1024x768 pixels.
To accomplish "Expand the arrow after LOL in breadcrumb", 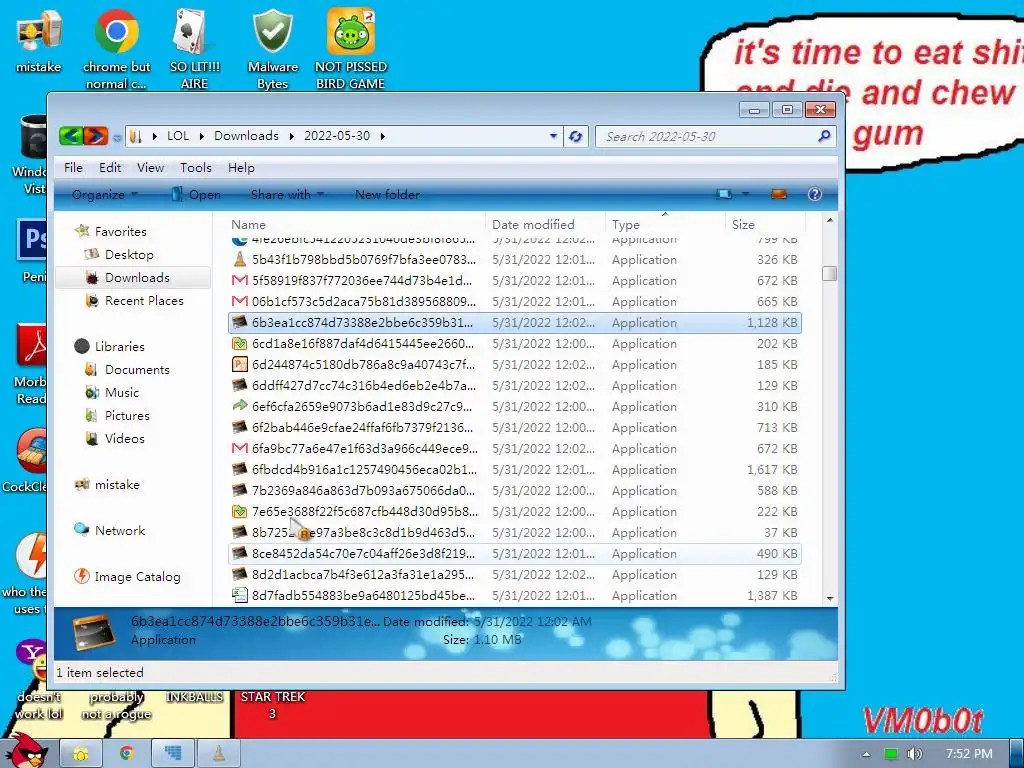I will 201,136.
